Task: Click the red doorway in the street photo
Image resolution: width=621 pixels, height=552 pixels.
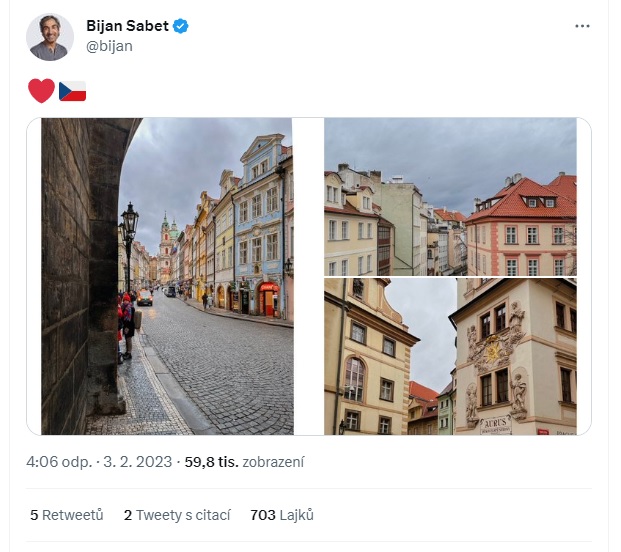Action: pyautogui.click(x=267, y=299)
